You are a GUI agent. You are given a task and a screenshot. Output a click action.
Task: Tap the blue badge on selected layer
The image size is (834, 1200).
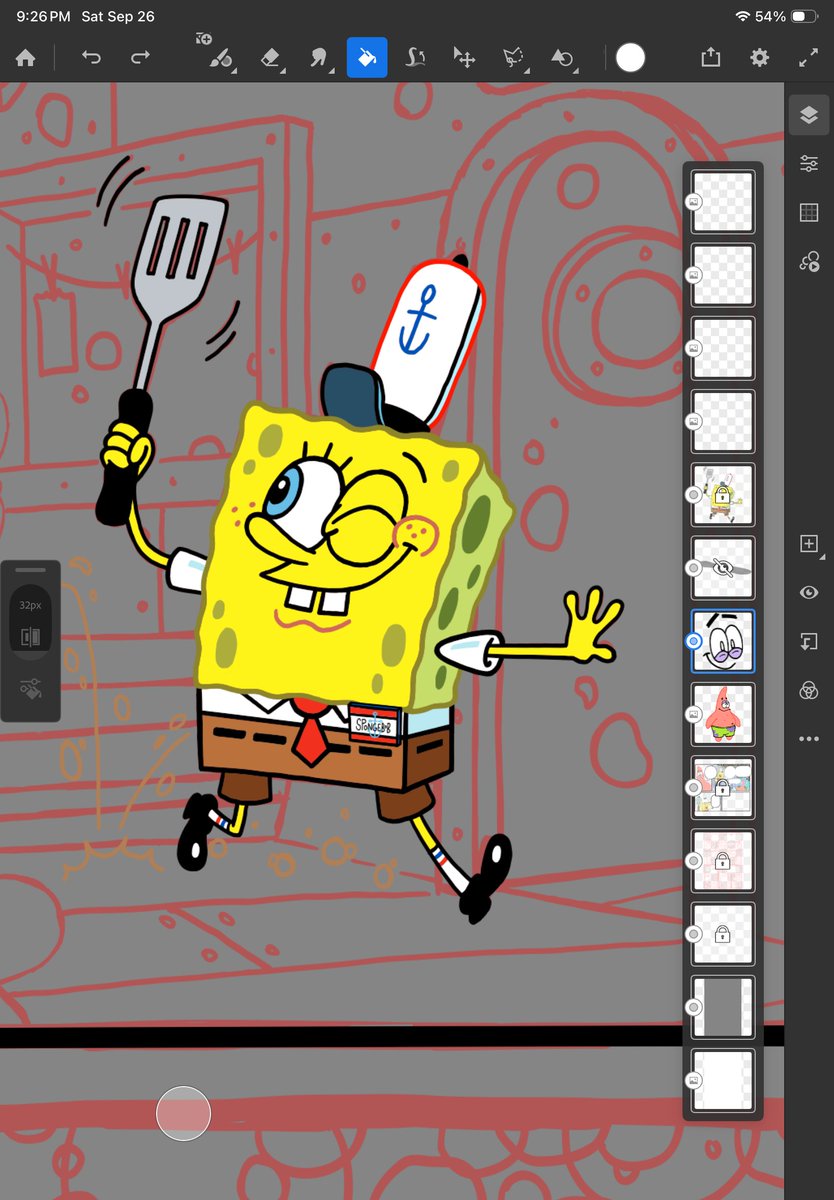pos(693,641)
